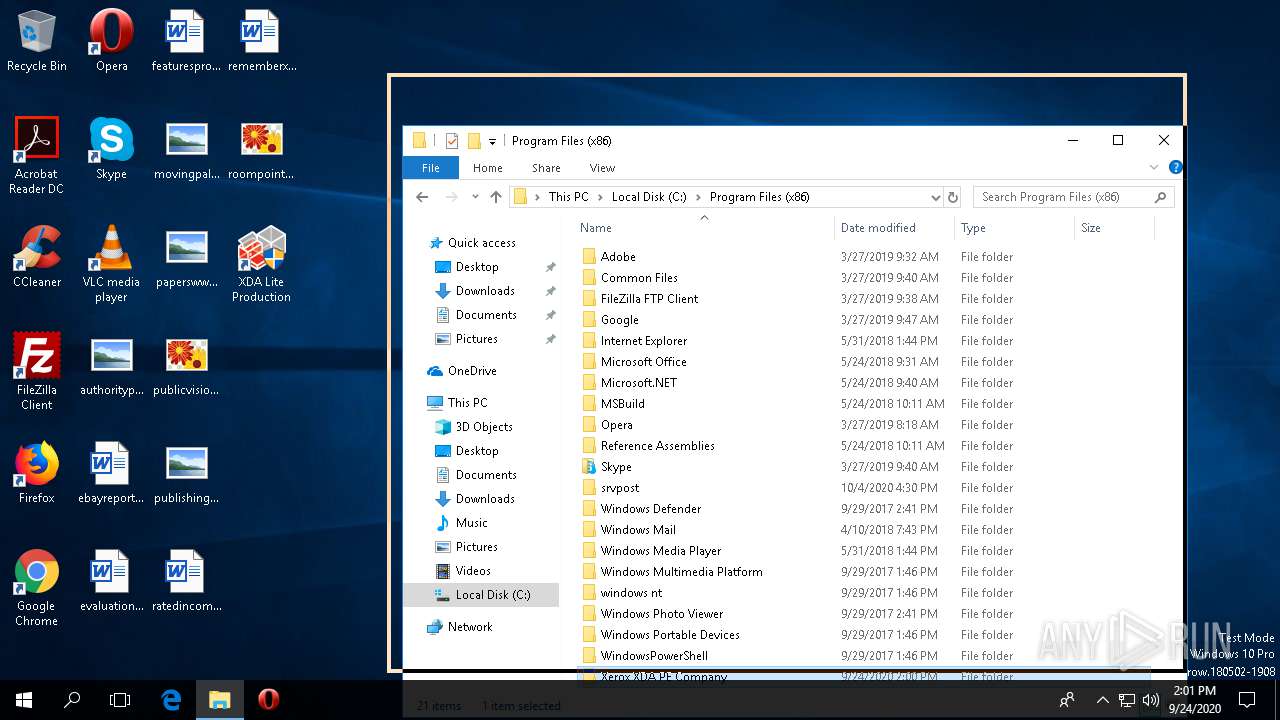Image resolution: width=1280 pixels, height=720 pixels.
Task: Launch VLC media player shortcut
Action: (111, 263)
